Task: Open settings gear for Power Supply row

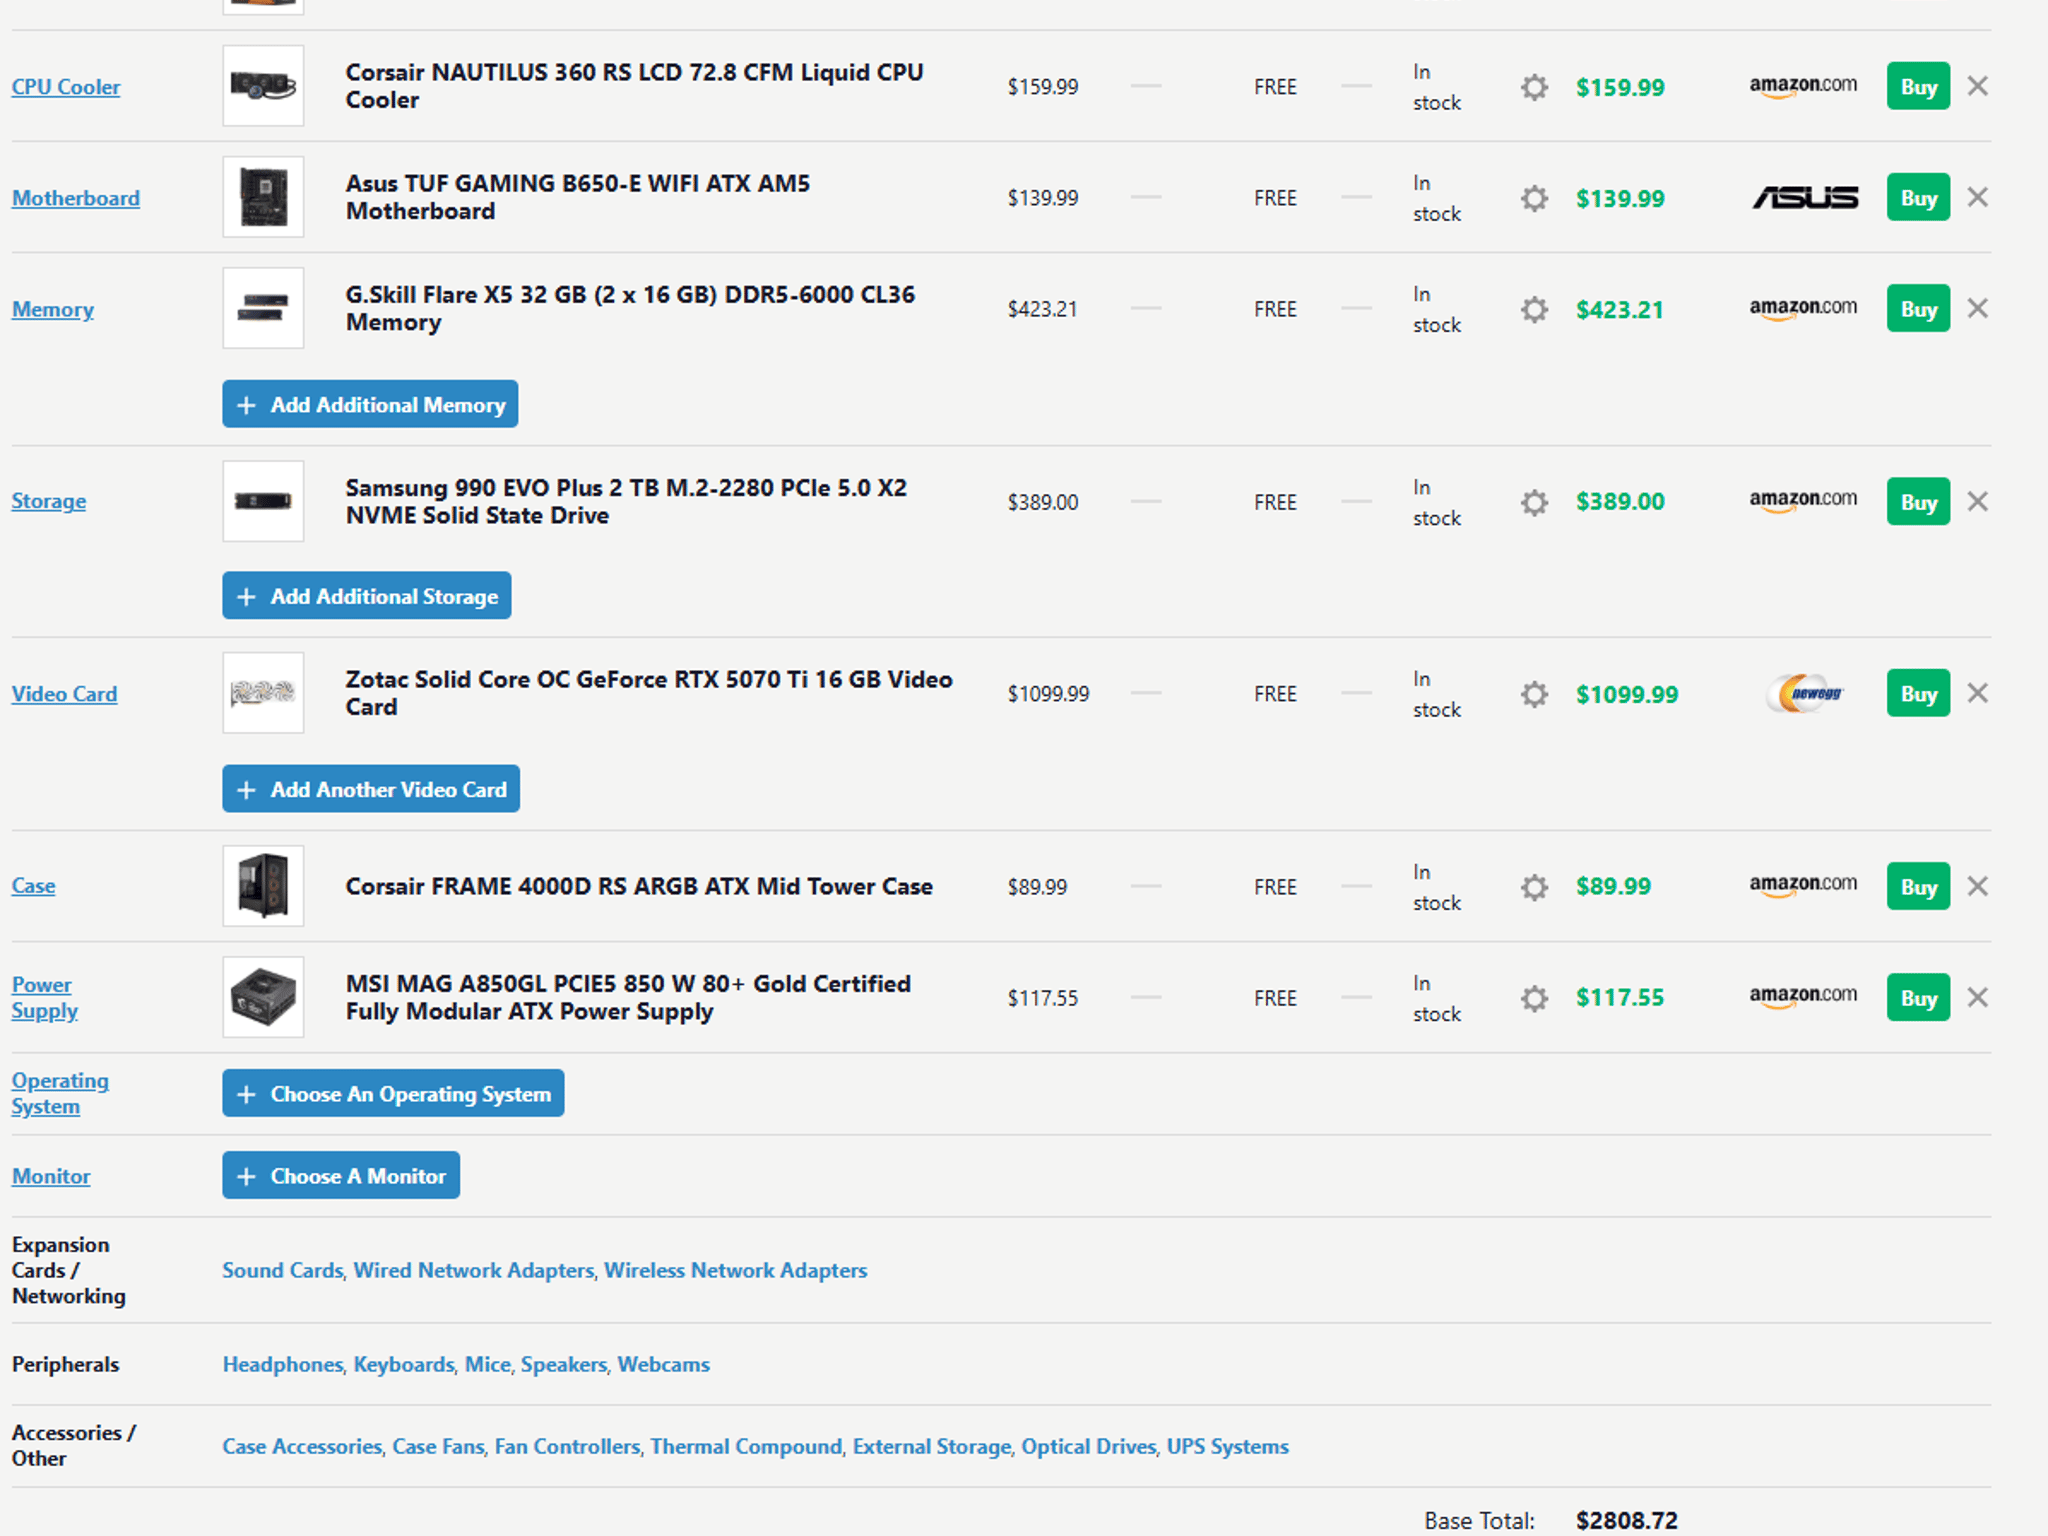Action: coord(1534,998)
